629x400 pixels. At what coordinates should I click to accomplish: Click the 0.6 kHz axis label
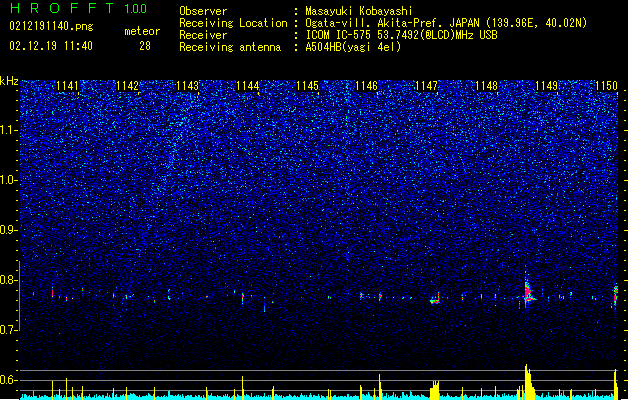pos(9,380)
